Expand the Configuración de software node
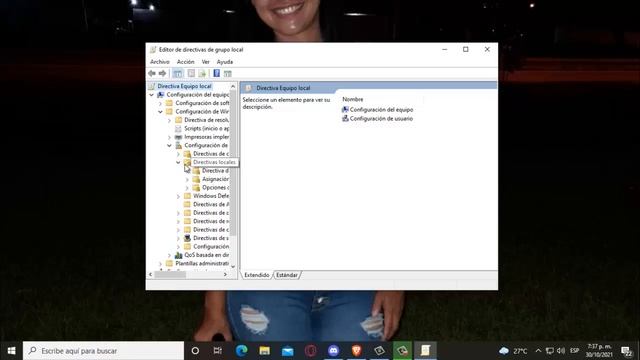The width and height of the screenshot is (640, 360). (x=160, y=103)
